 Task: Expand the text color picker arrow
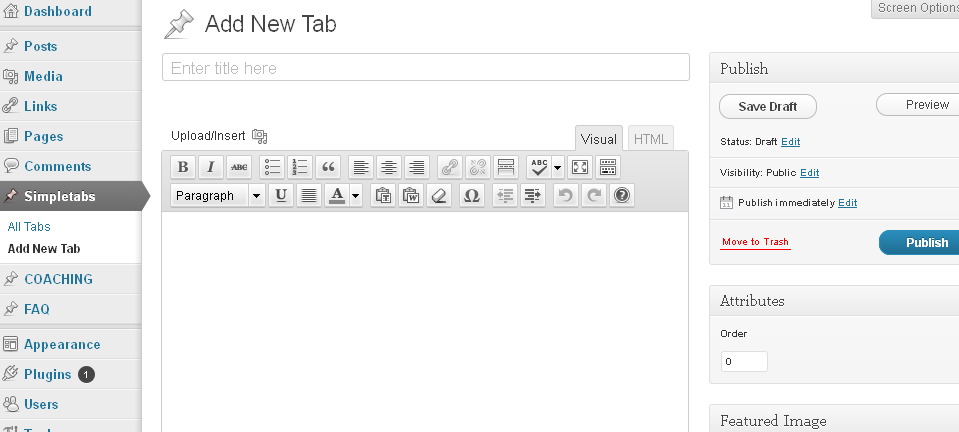click(x=356, y=196)
